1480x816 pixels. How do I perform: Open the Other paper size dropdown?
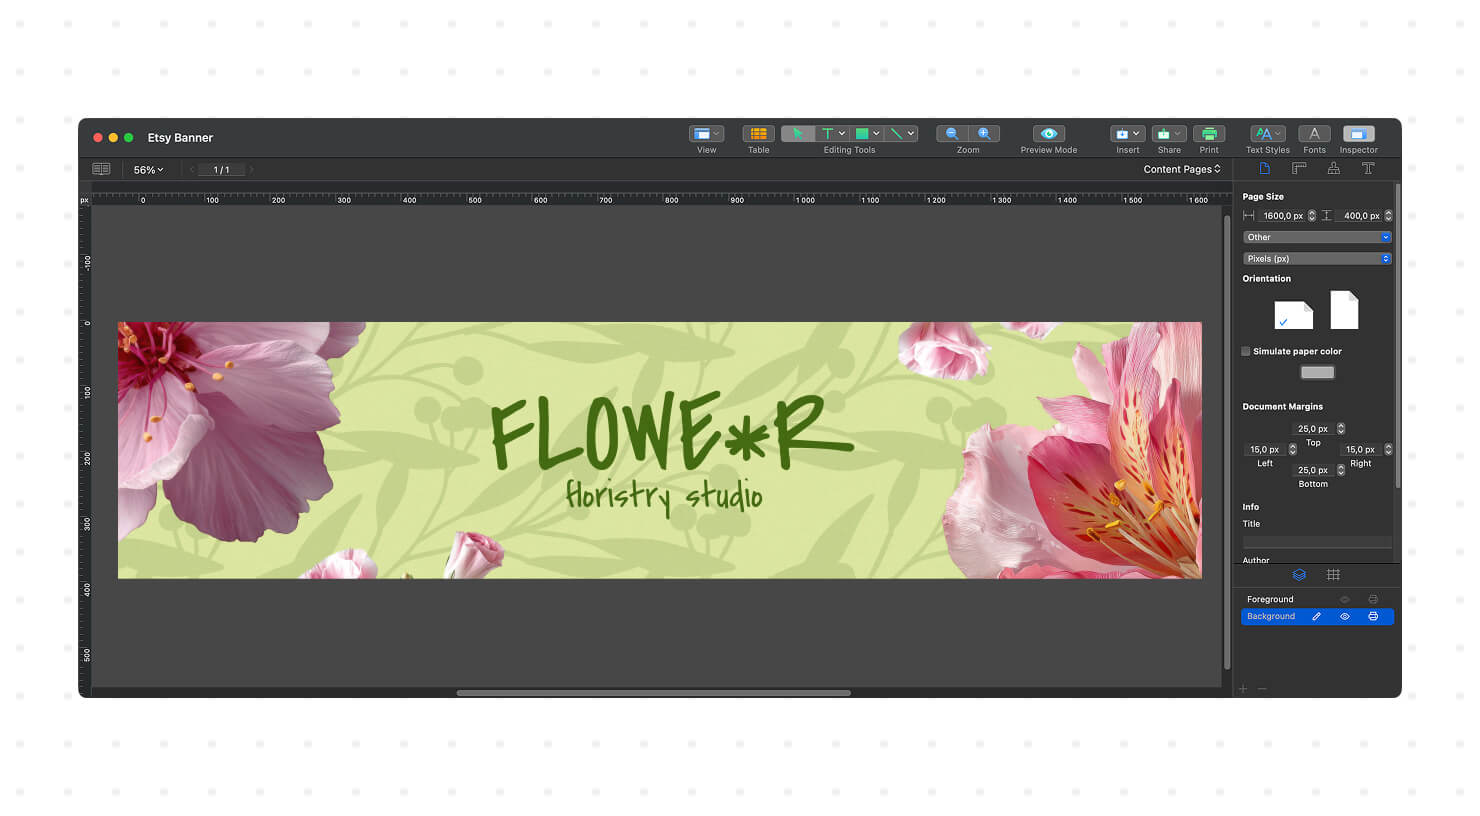[1317, 237]
